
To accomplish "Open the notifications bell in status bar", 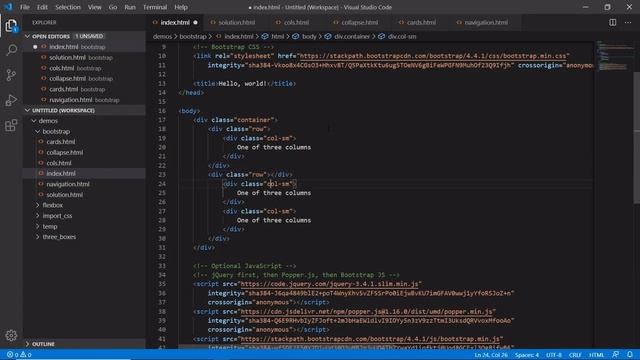I will (x=630, y=355).
